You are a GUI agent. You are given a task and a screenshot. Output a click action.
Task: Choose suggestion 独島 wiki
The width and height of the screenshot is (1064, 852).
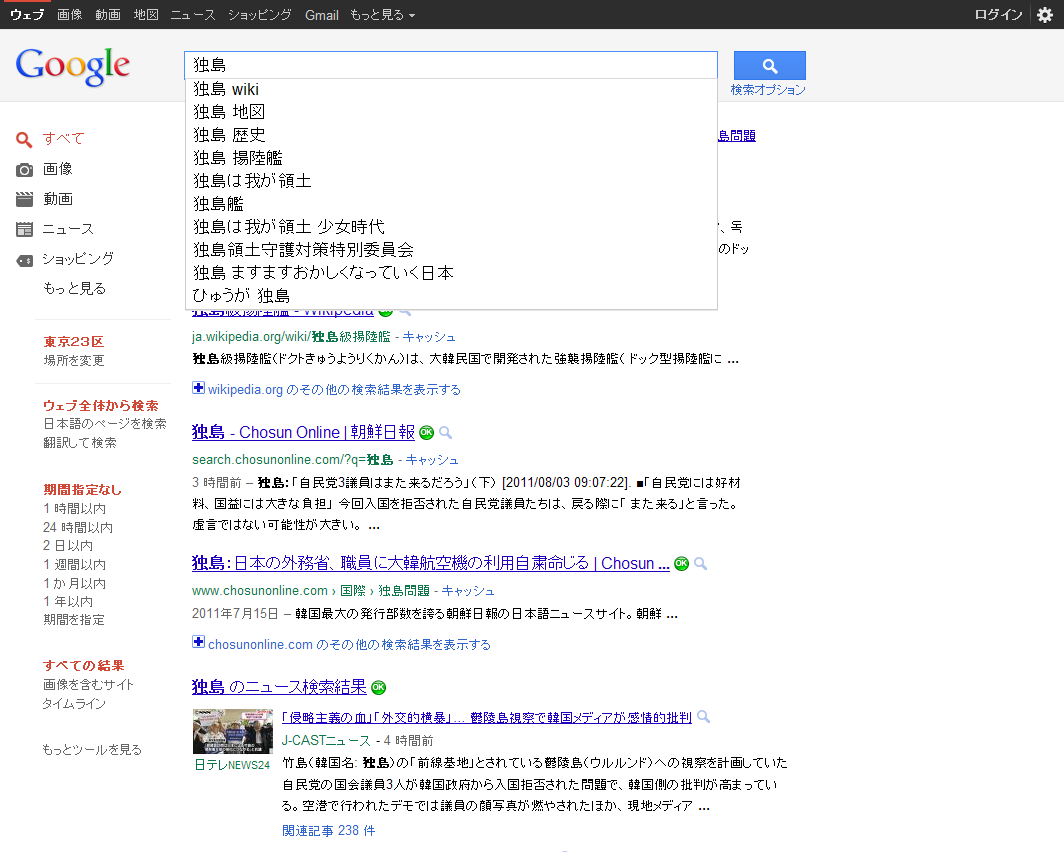click(x=451, y=89)
